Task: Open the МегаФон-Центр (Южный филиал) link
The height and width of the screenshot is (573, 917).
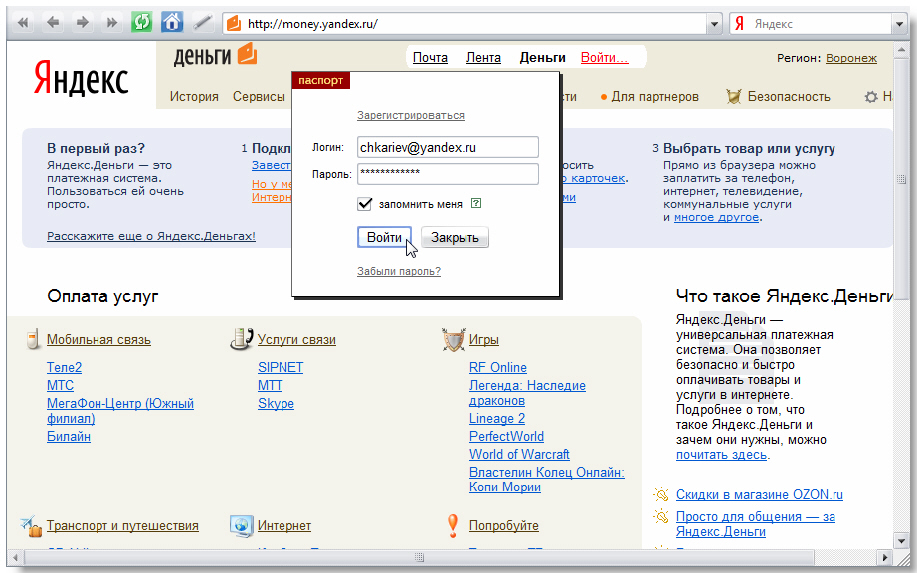Action: 120,410
